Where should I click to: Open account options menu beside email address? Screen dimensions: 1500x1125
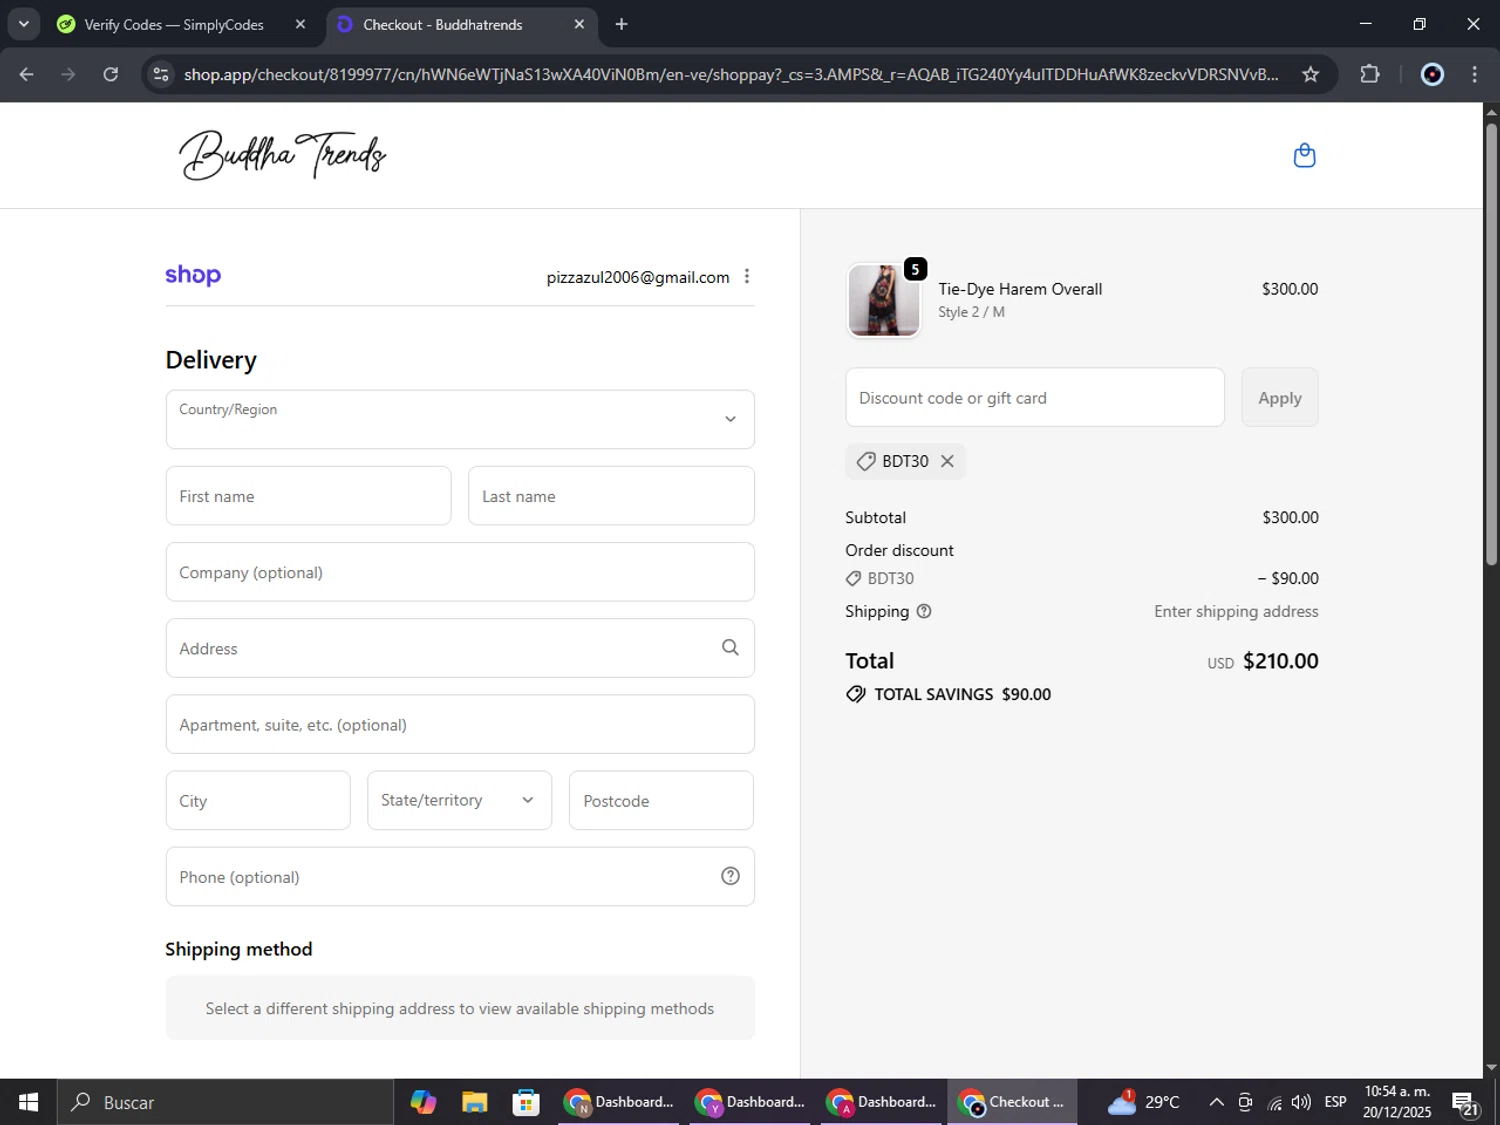[x=747, y=276]
